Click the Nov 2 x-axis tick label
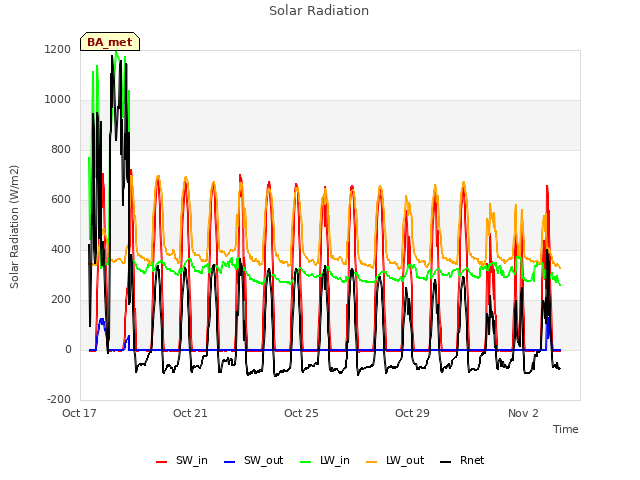Viewport: 640px width, 480px height. [x=523, y=413]
